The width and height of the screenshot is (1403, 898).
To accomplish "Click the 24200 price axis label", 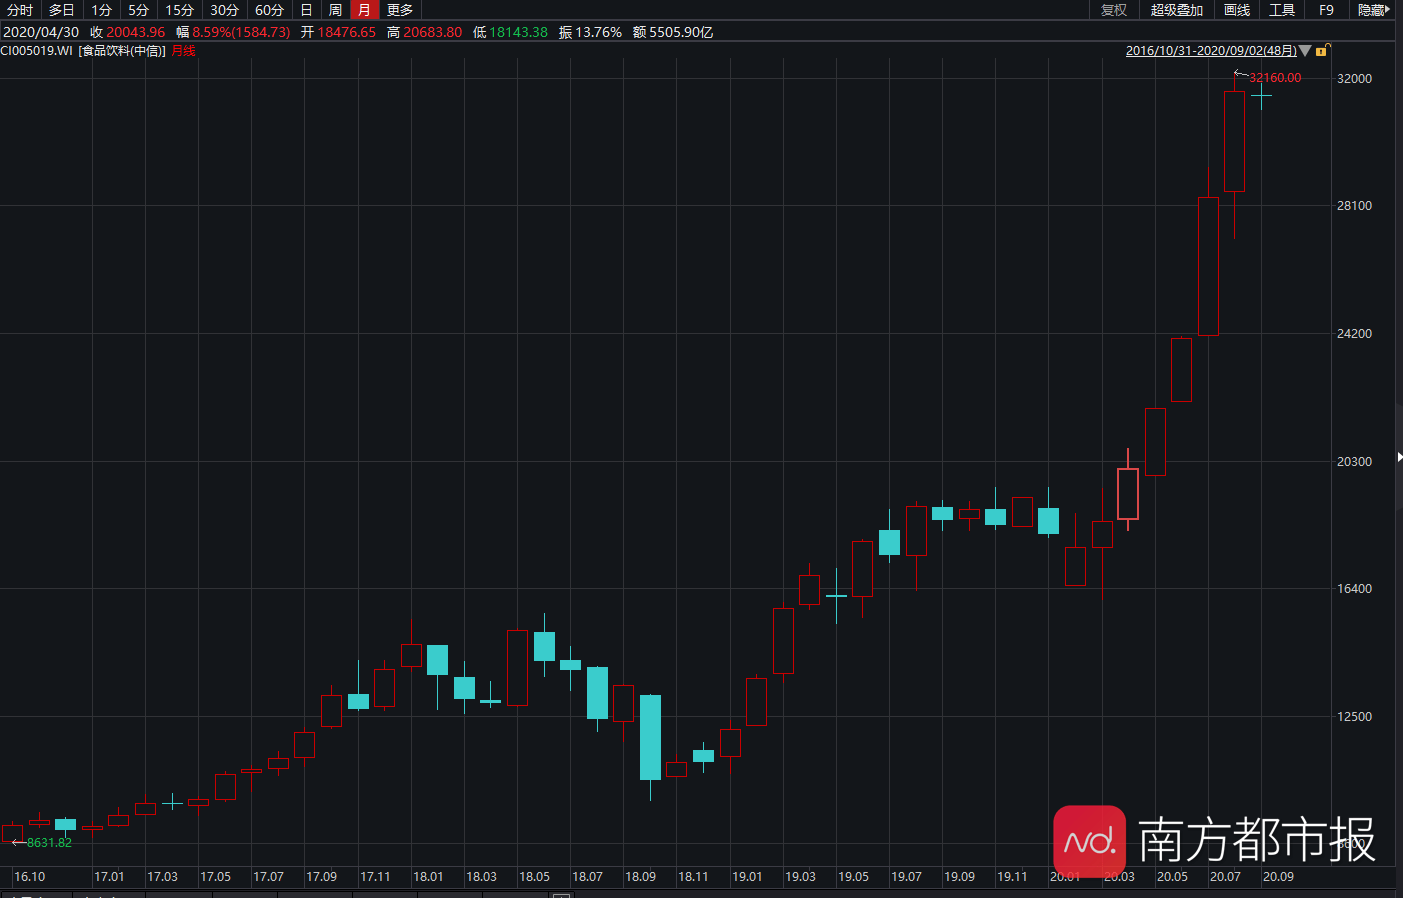I will (x=1354, y=333).
